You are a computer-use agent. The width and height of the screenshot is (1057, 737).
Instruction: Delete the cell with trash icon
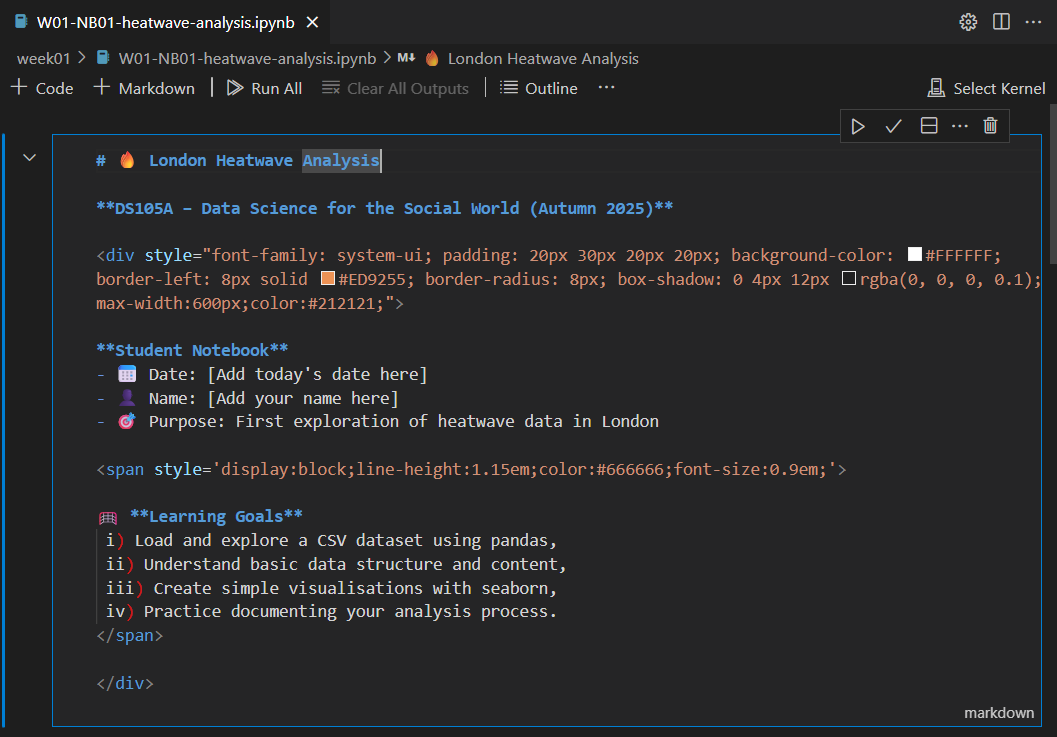coord(990,126)
